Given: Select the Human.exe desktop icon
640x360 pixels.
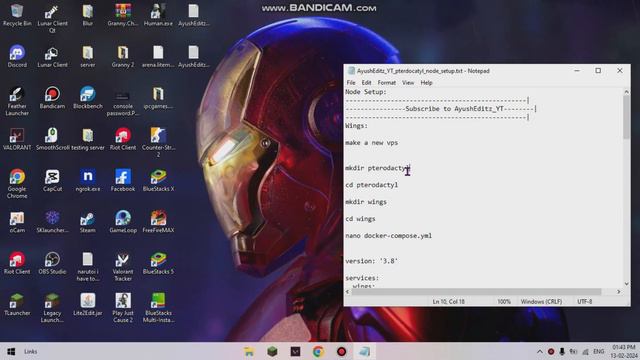Looking at the screenshot, I should tap(158, 16).
